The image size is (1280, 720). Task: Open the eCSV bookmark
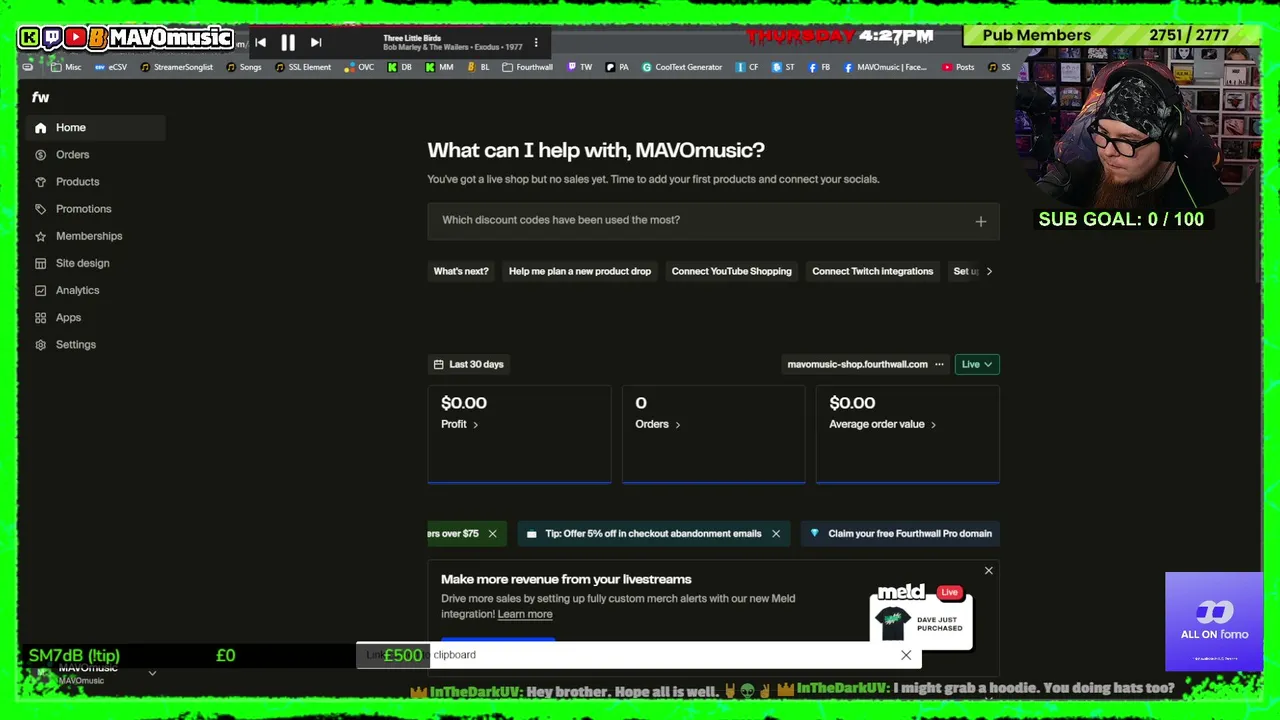click(111, 67)
